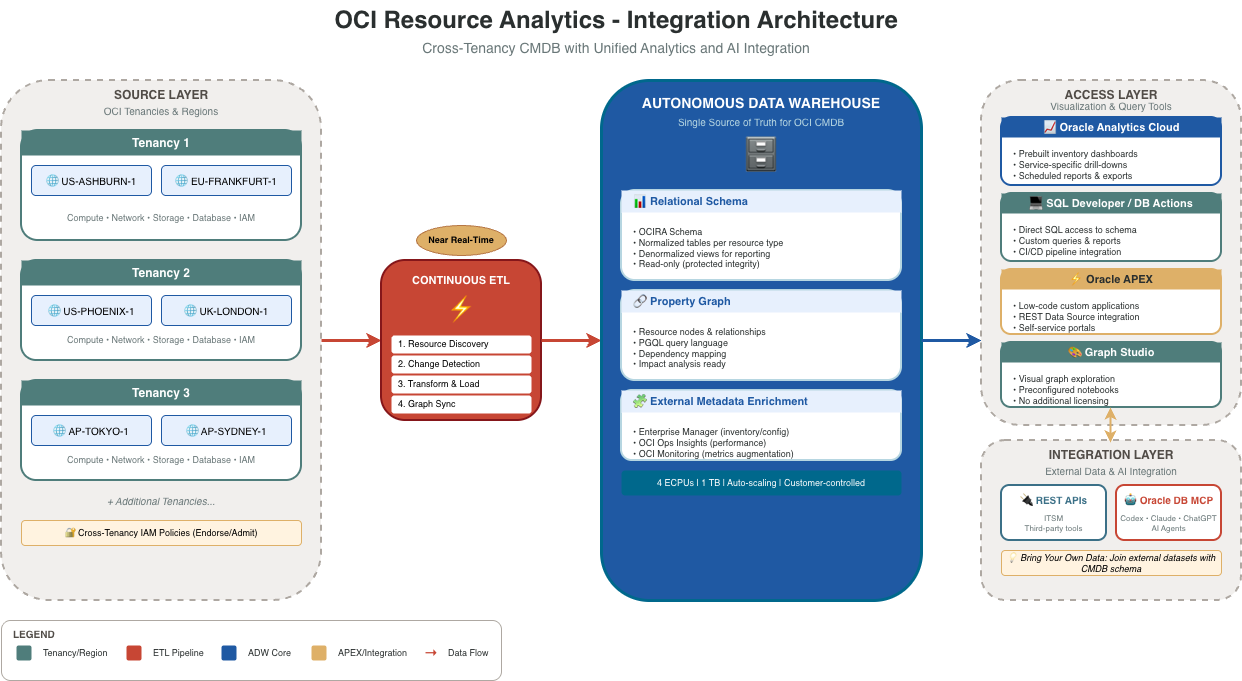The height and width of the screenshot is (681, 1242).
Task: Click the file cabinet icon in Autonomous Data Warehouse
Action: (761, 154)
